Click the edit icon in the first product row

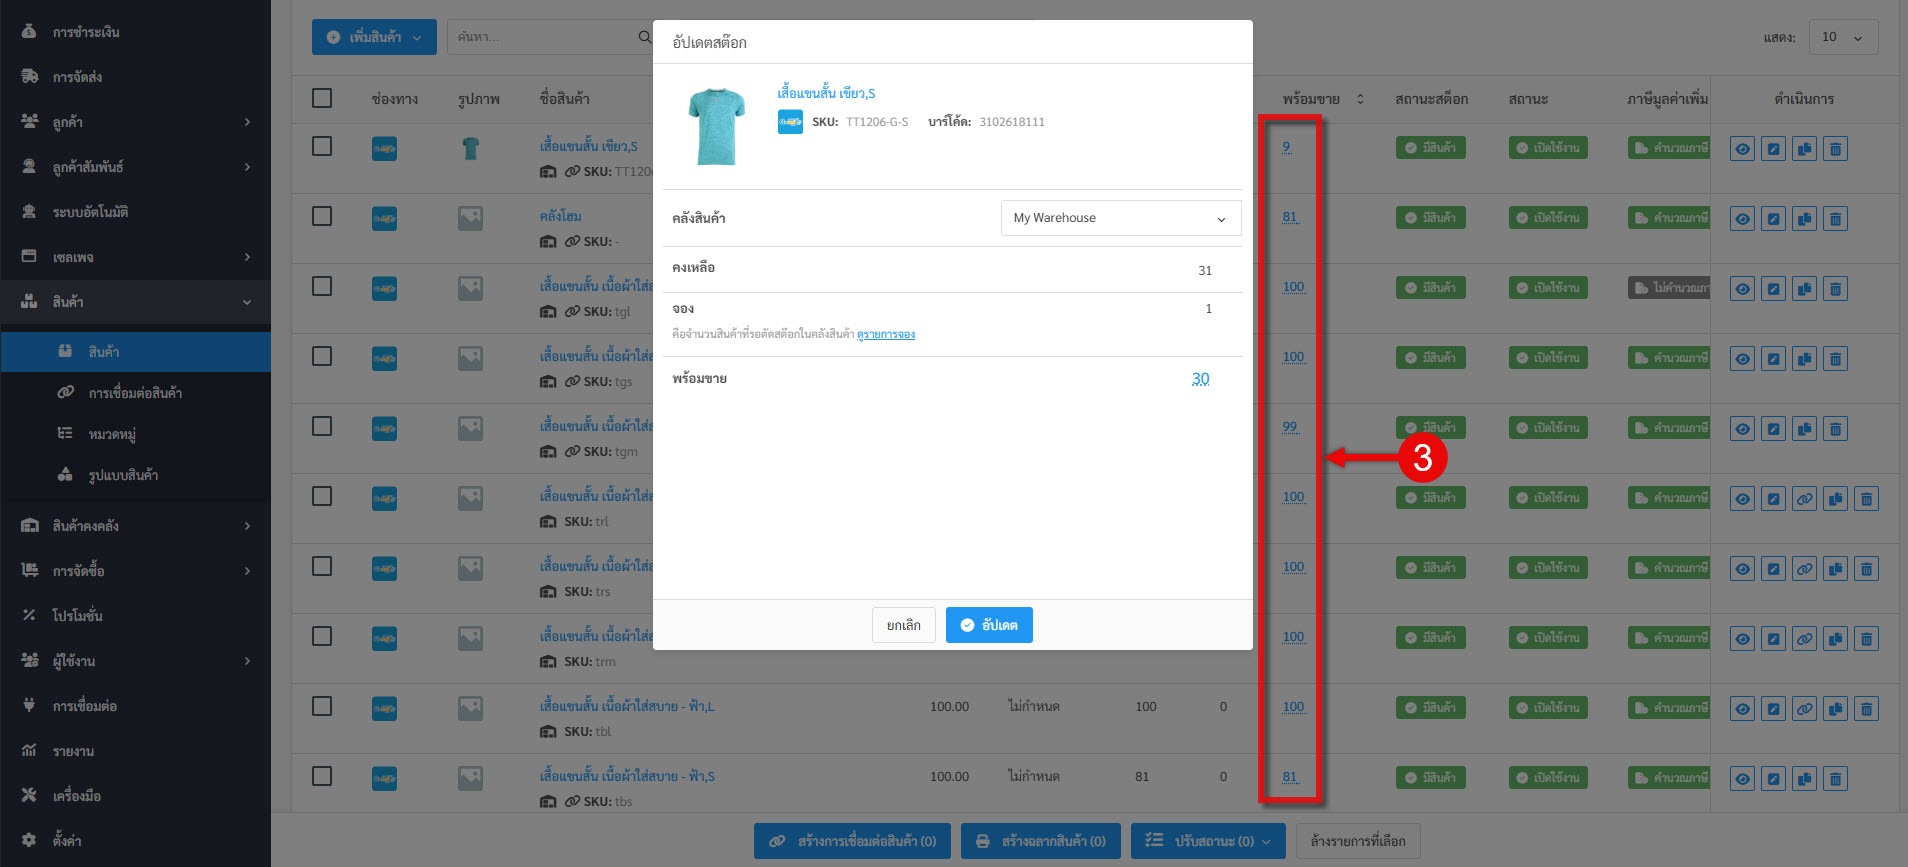click(1773, 149)
